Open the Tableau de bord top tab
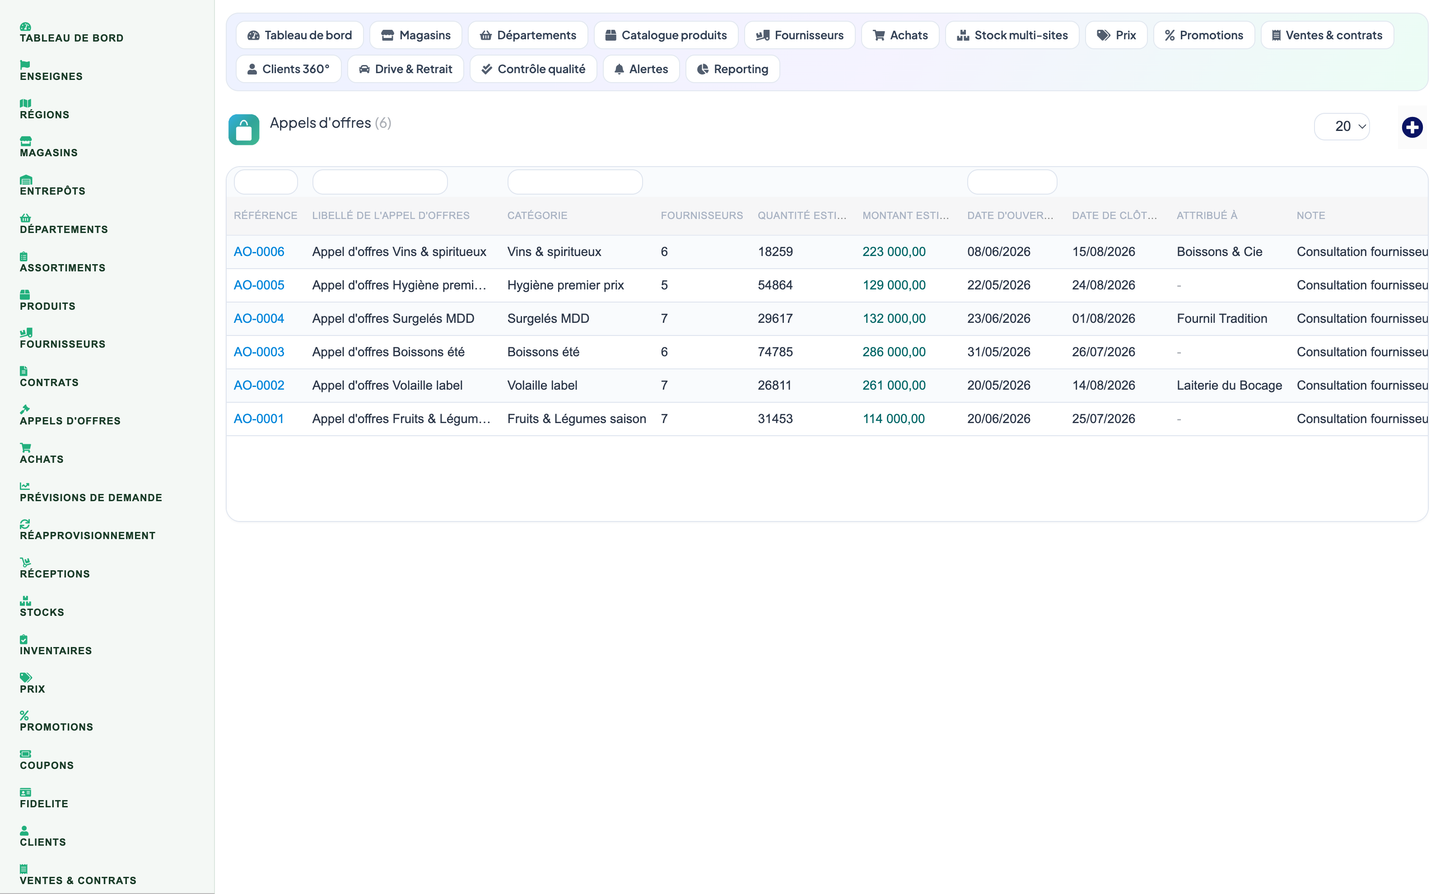This screenshot has width=1445, height=894. point(299,35)
